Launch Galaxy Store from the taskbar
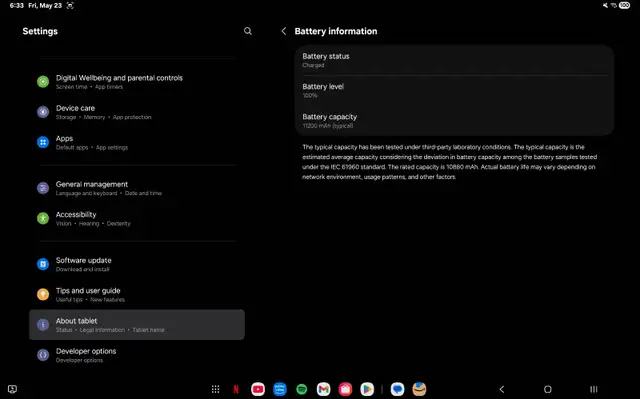The height and width of the screenshot is (399, 640). (x=345, y=389)
